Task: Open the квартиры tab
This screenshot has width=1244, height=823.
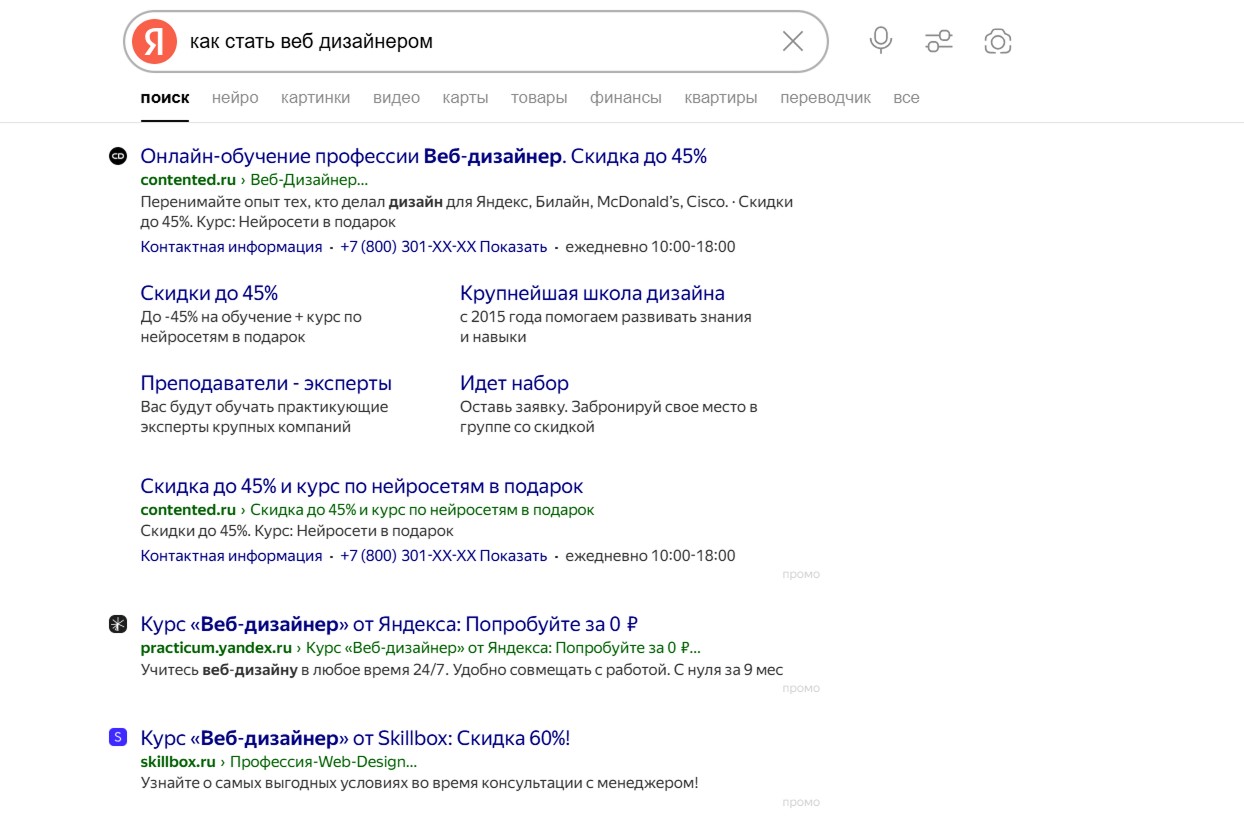Action: coord(721,98)
